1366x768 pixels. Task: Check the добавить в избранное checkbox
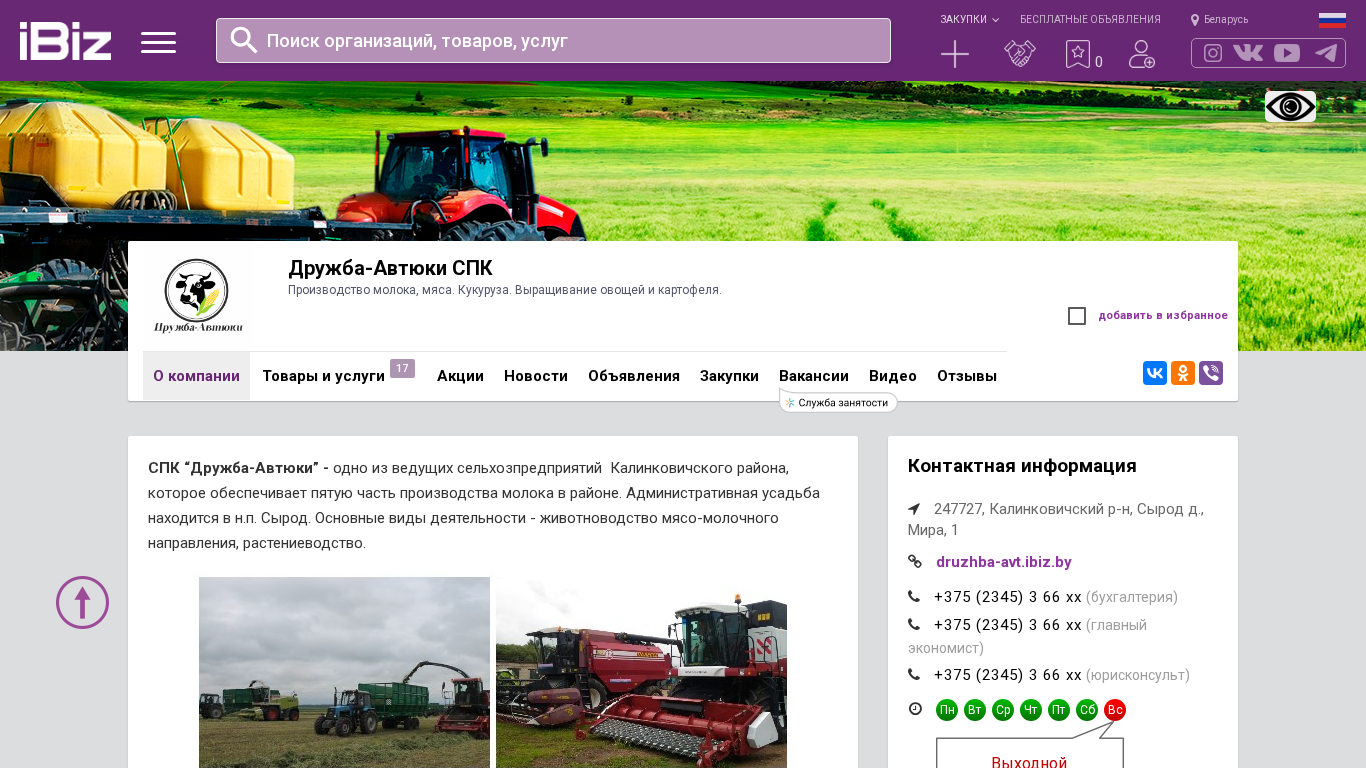pyautogui.click(x=1077, y=316)
